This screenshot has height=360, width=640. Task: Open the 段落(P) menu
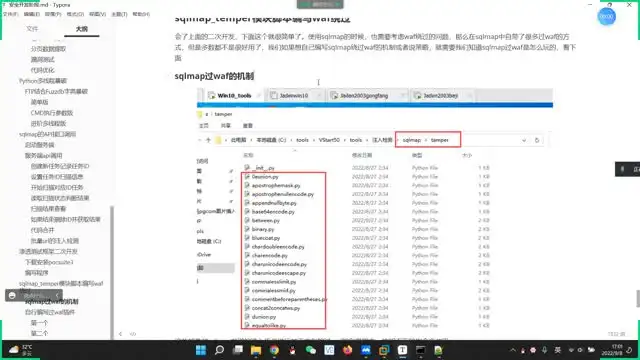(x=53, y=14)
